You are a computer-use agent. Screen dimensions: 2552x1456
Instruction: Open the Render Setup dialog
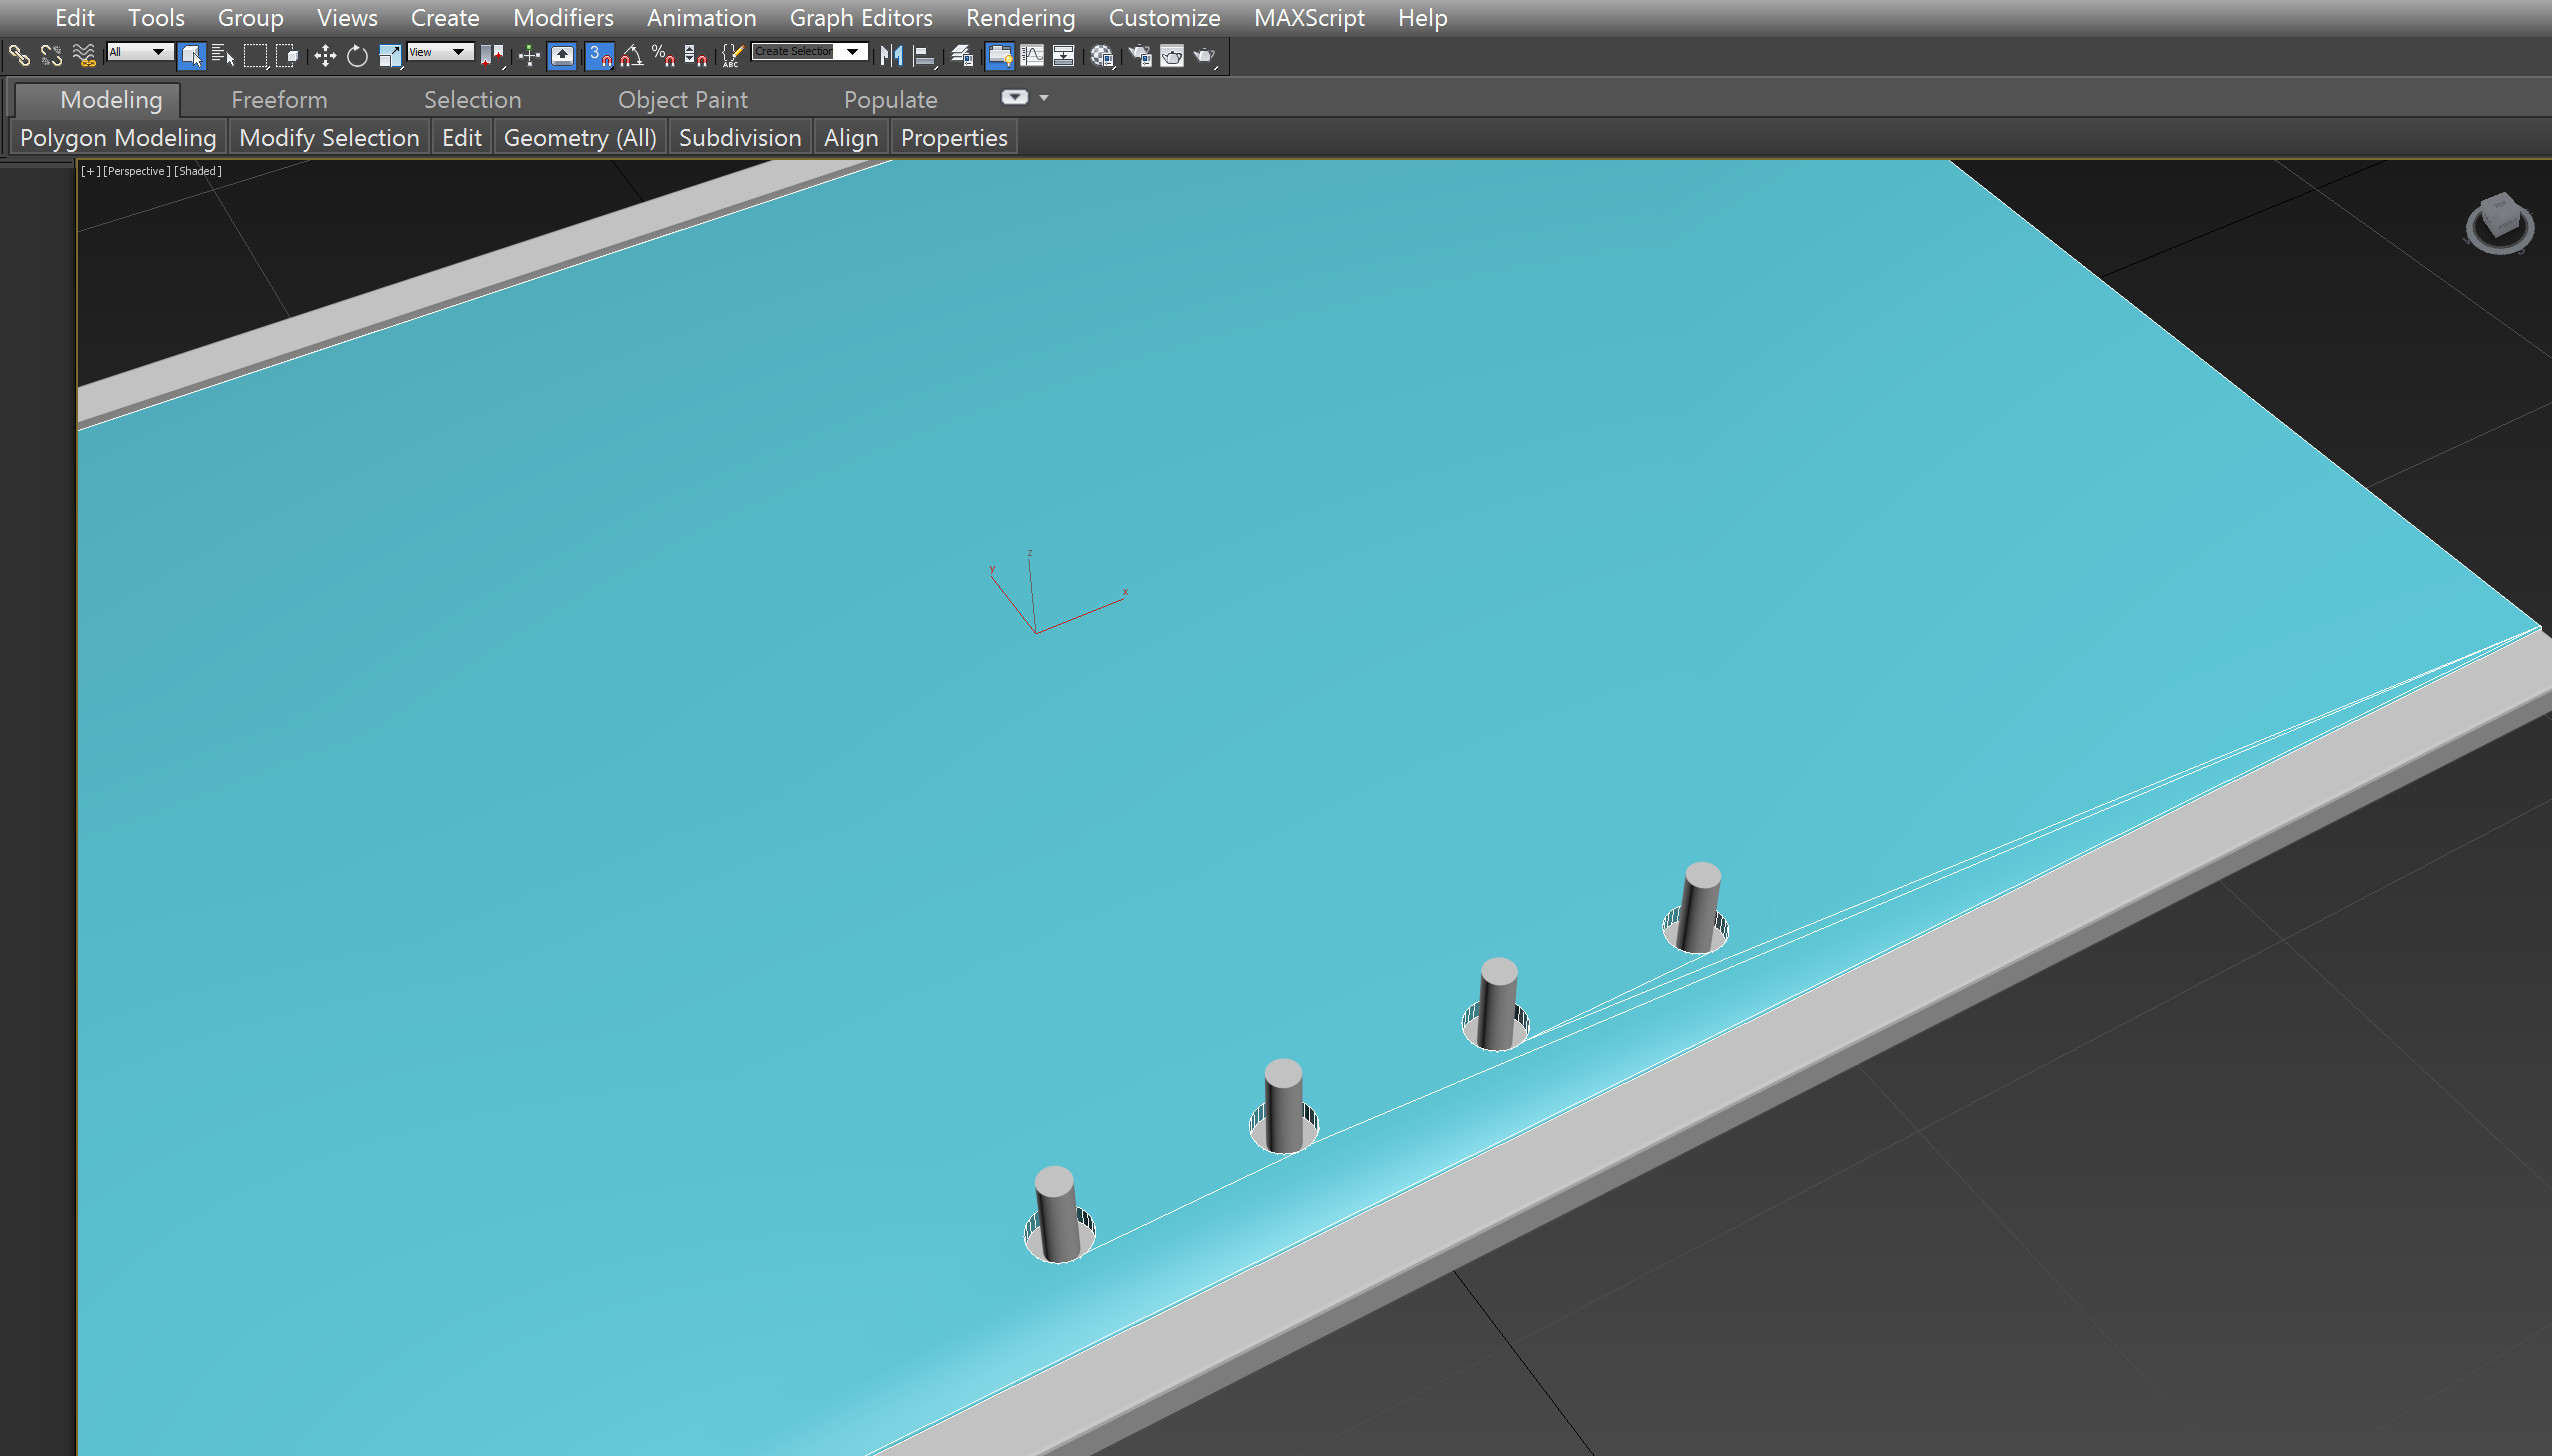1140,57
